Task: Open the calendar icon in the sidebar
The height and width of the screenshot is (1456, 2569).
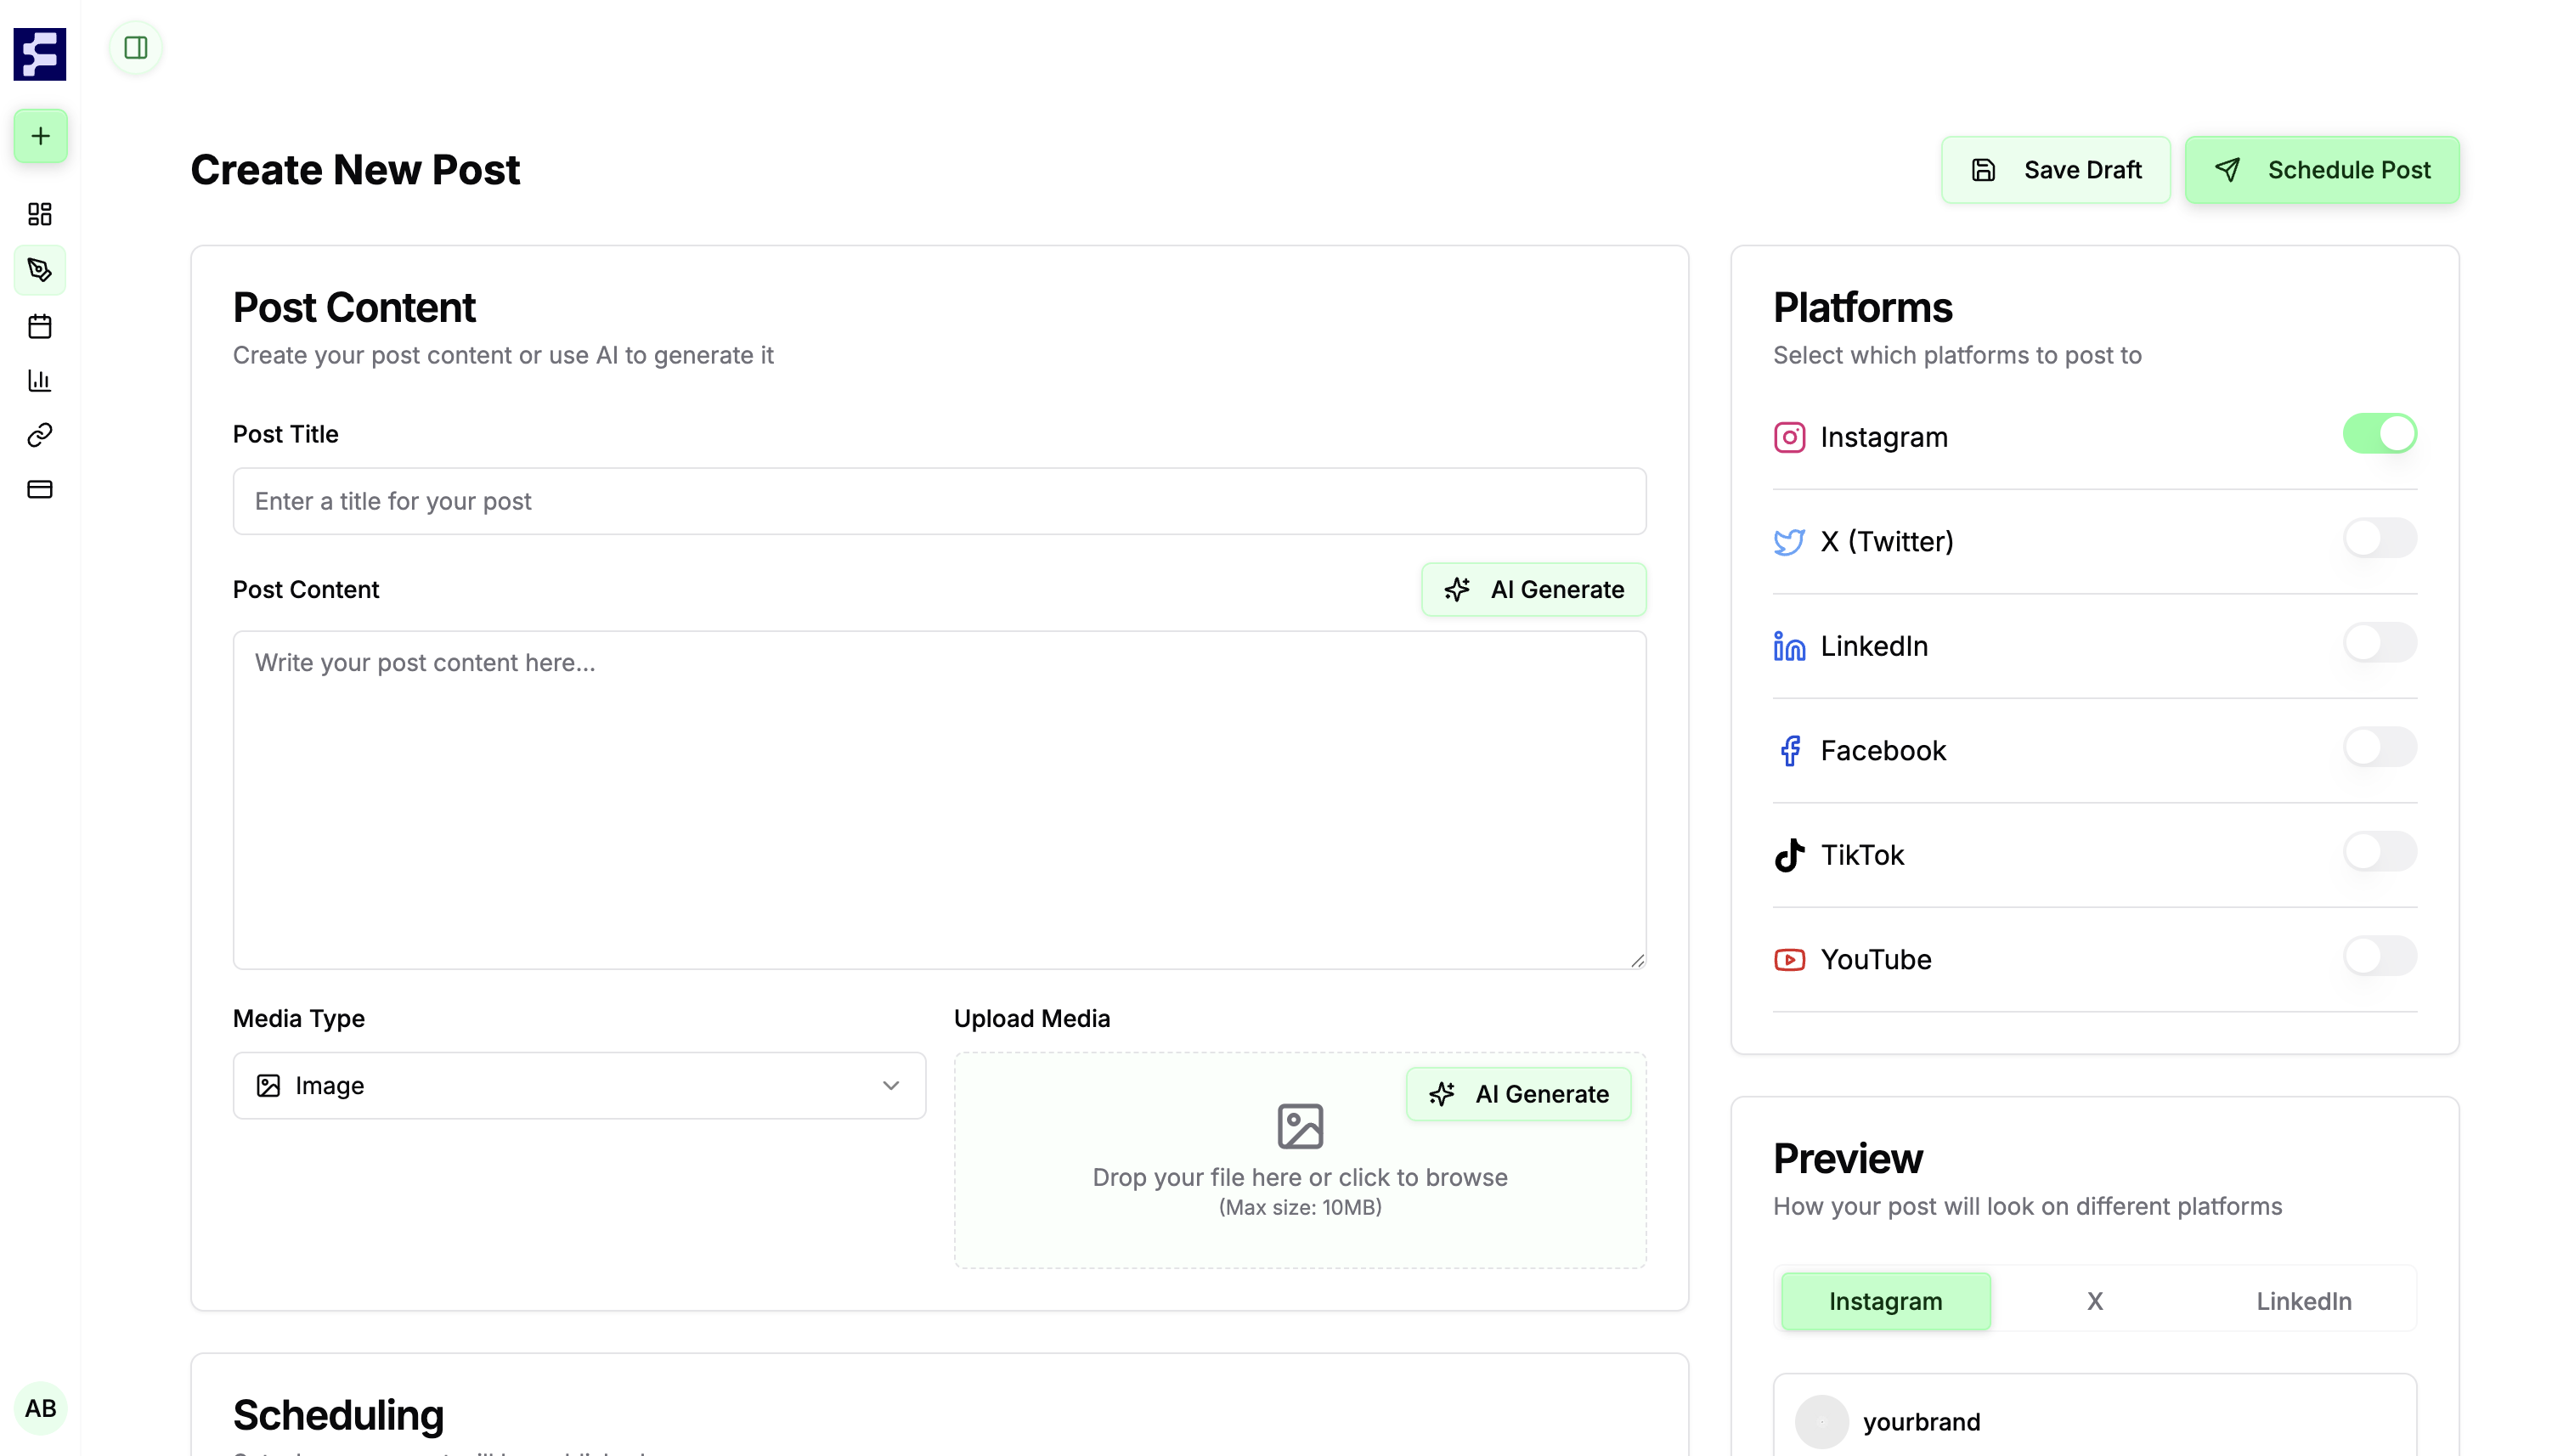Action: pos(39,325)
